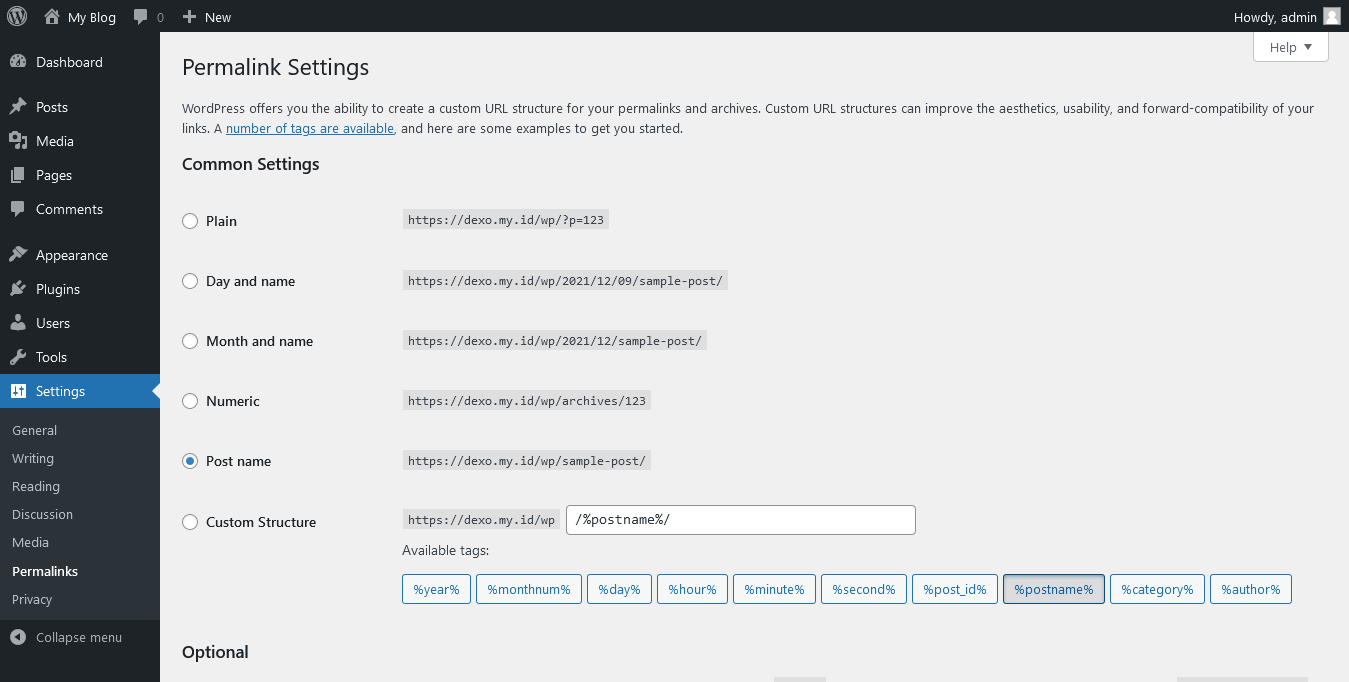
Task: Open Posts via the pushpin icon
Action: click(18, 107)
